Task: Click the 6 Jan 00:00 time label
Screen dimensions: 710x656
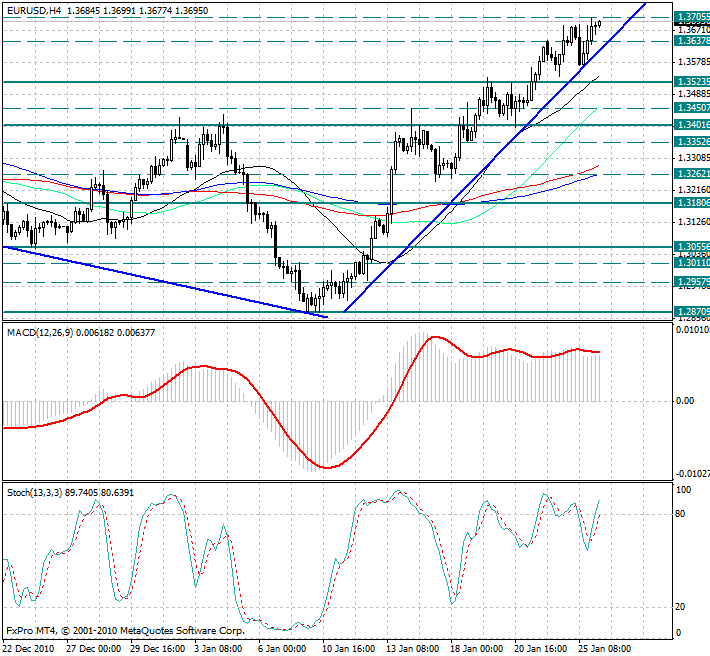Action: tap(283, 649)
